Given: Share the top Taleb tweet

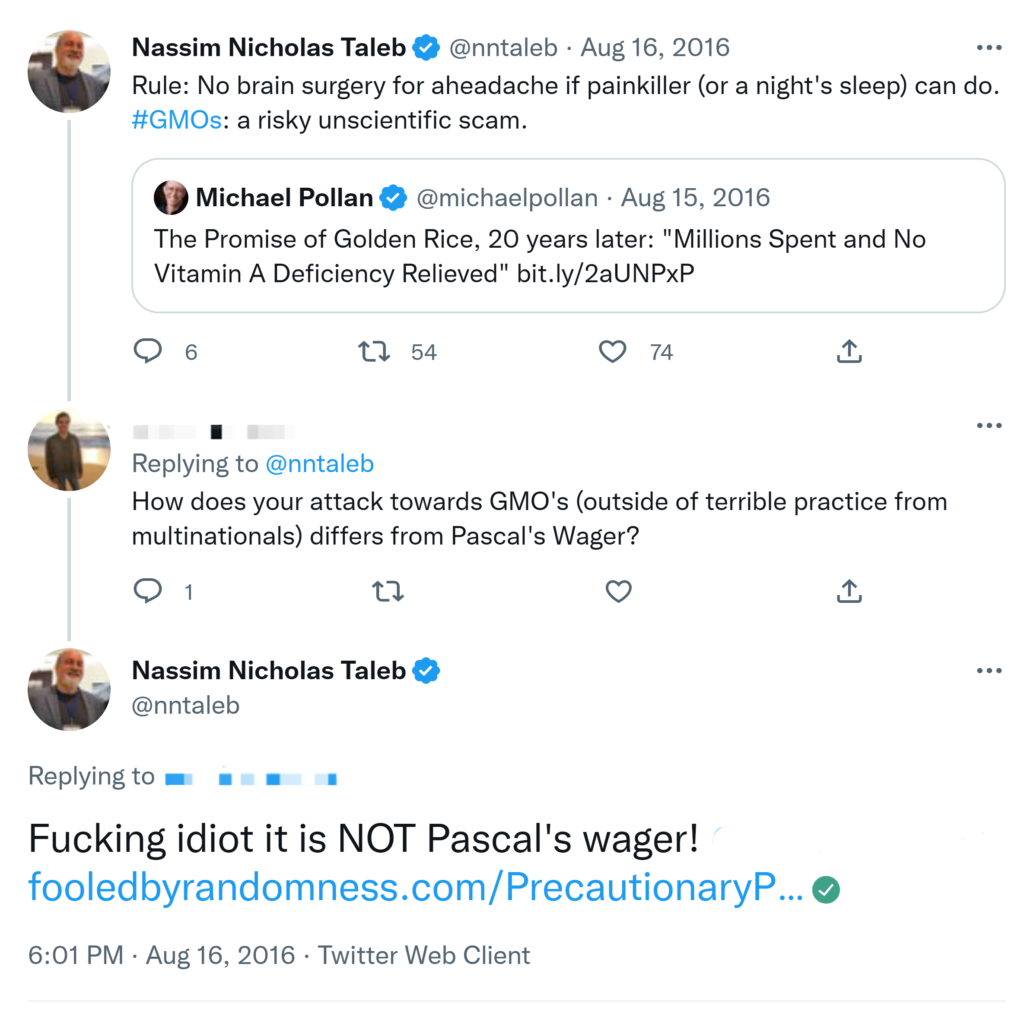Looking at the screenshot, I should pos(848,351).
